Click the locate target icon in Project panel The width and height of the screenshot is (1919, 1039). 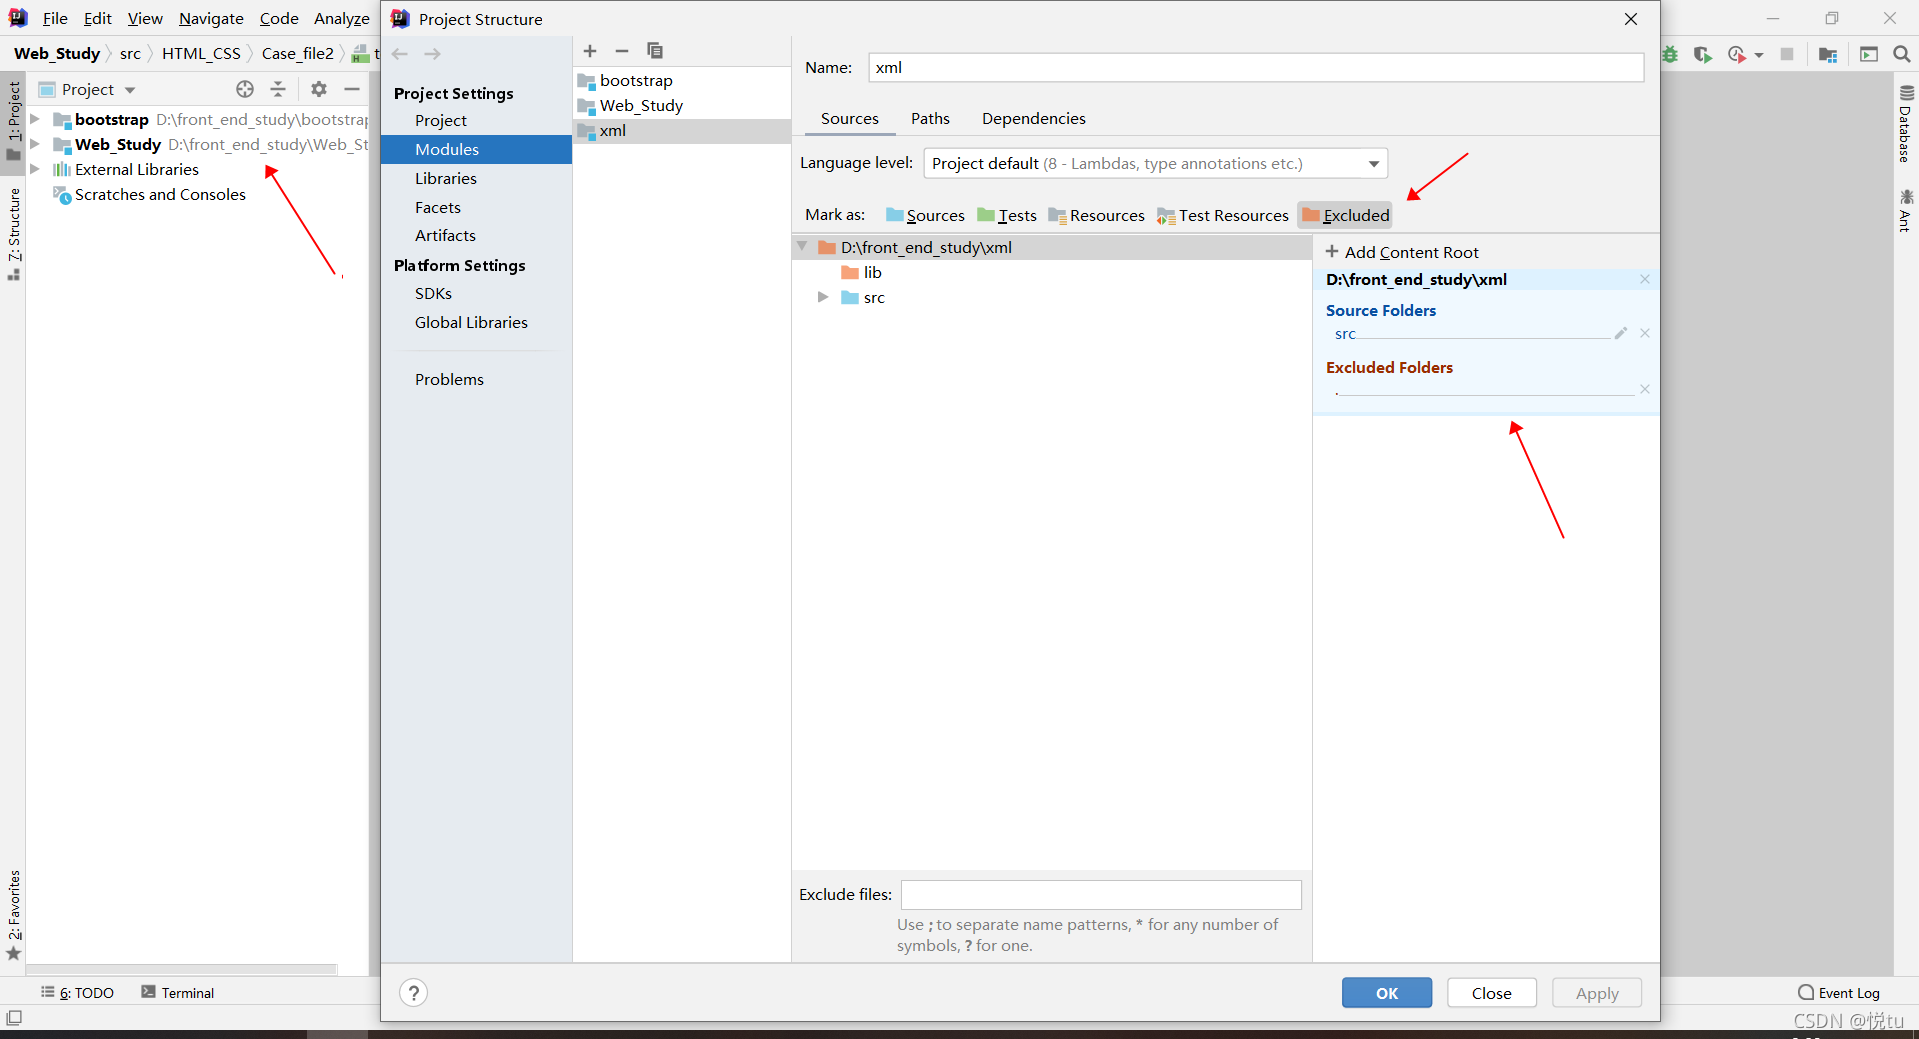(x=245, y=89)
